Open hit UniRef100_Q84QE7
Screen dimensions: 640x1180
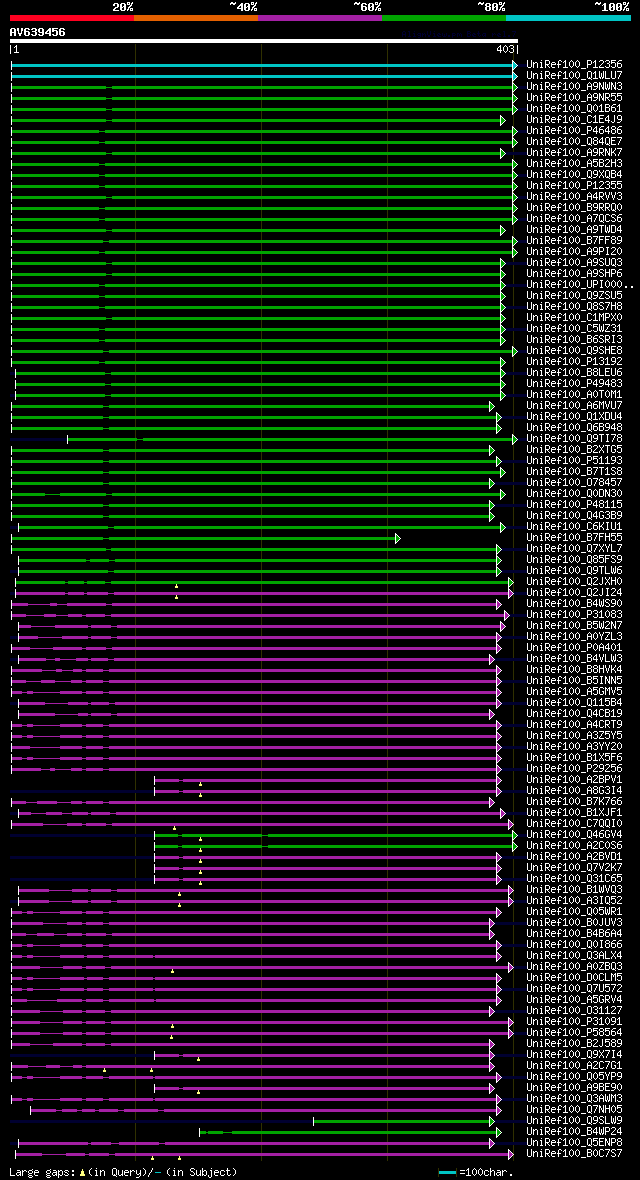tap(574, 141)
